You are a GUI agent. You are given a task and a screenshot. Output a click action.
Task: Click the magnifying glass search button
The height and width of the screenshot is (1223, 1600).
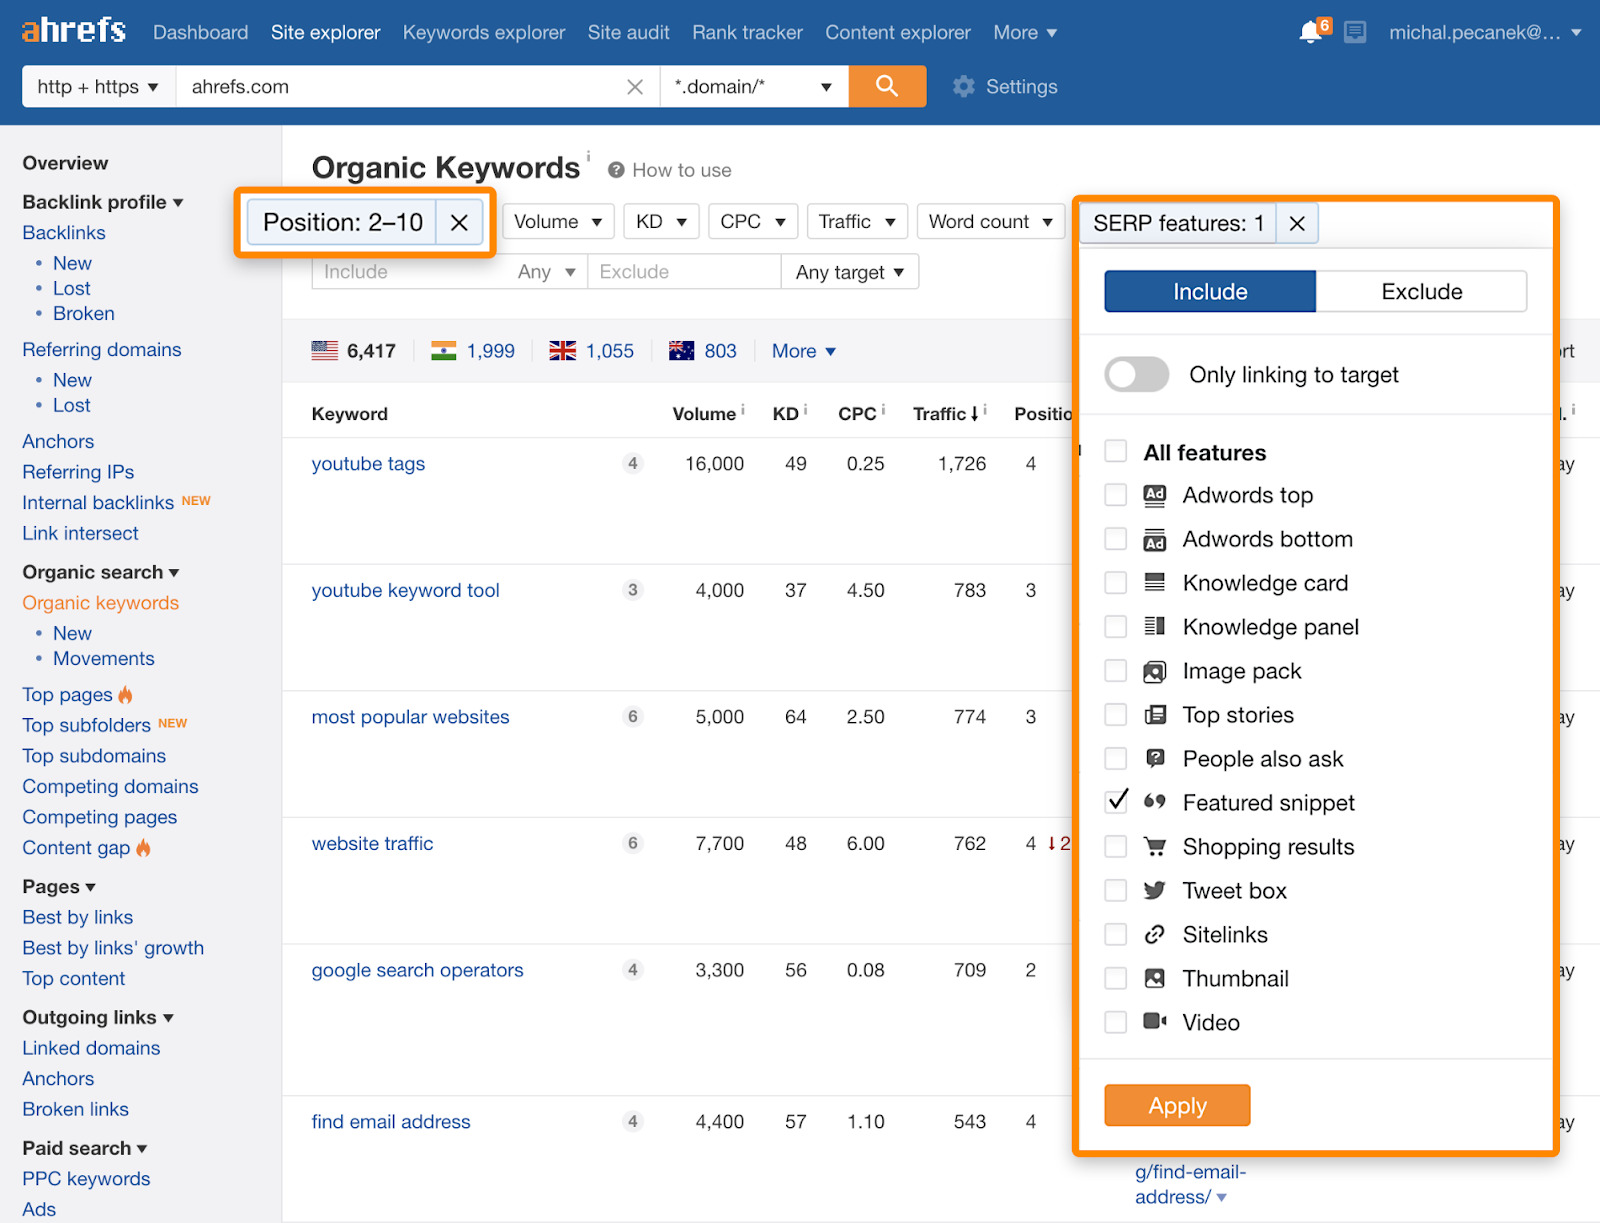[886, 86]
